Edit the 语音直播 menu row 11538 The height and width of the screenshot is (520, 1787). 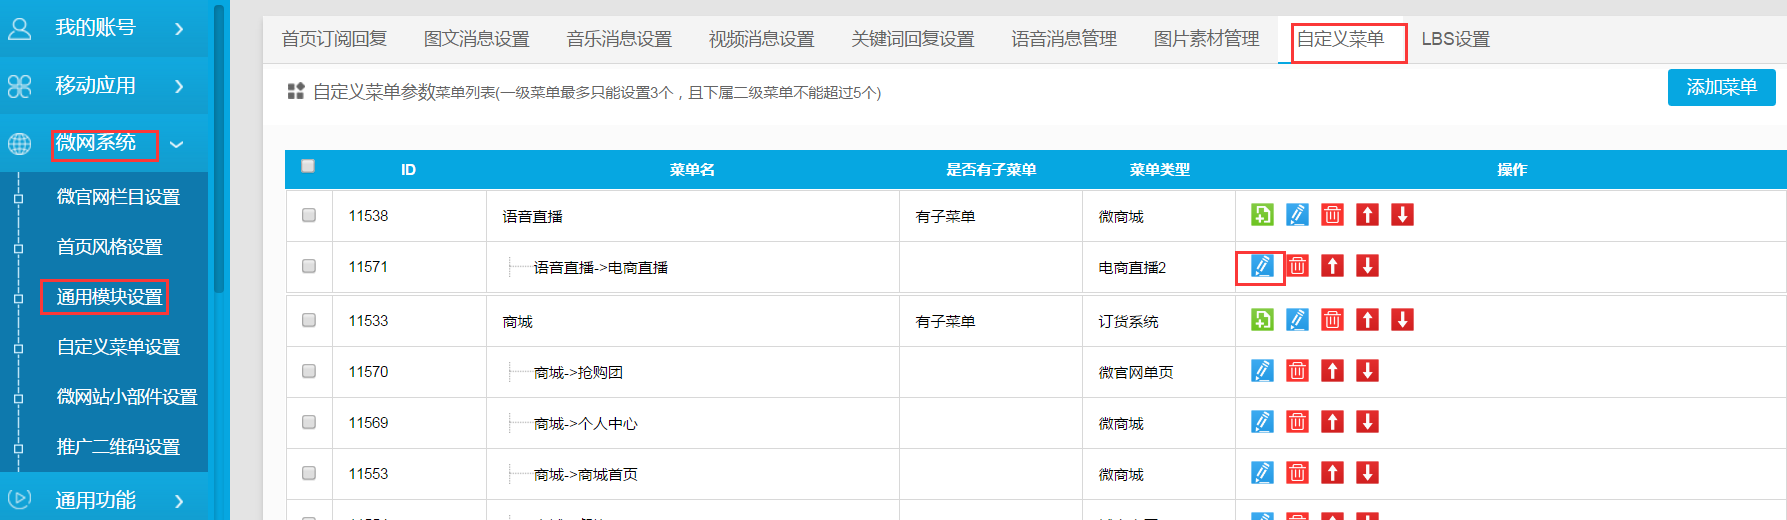[1297, 215]
